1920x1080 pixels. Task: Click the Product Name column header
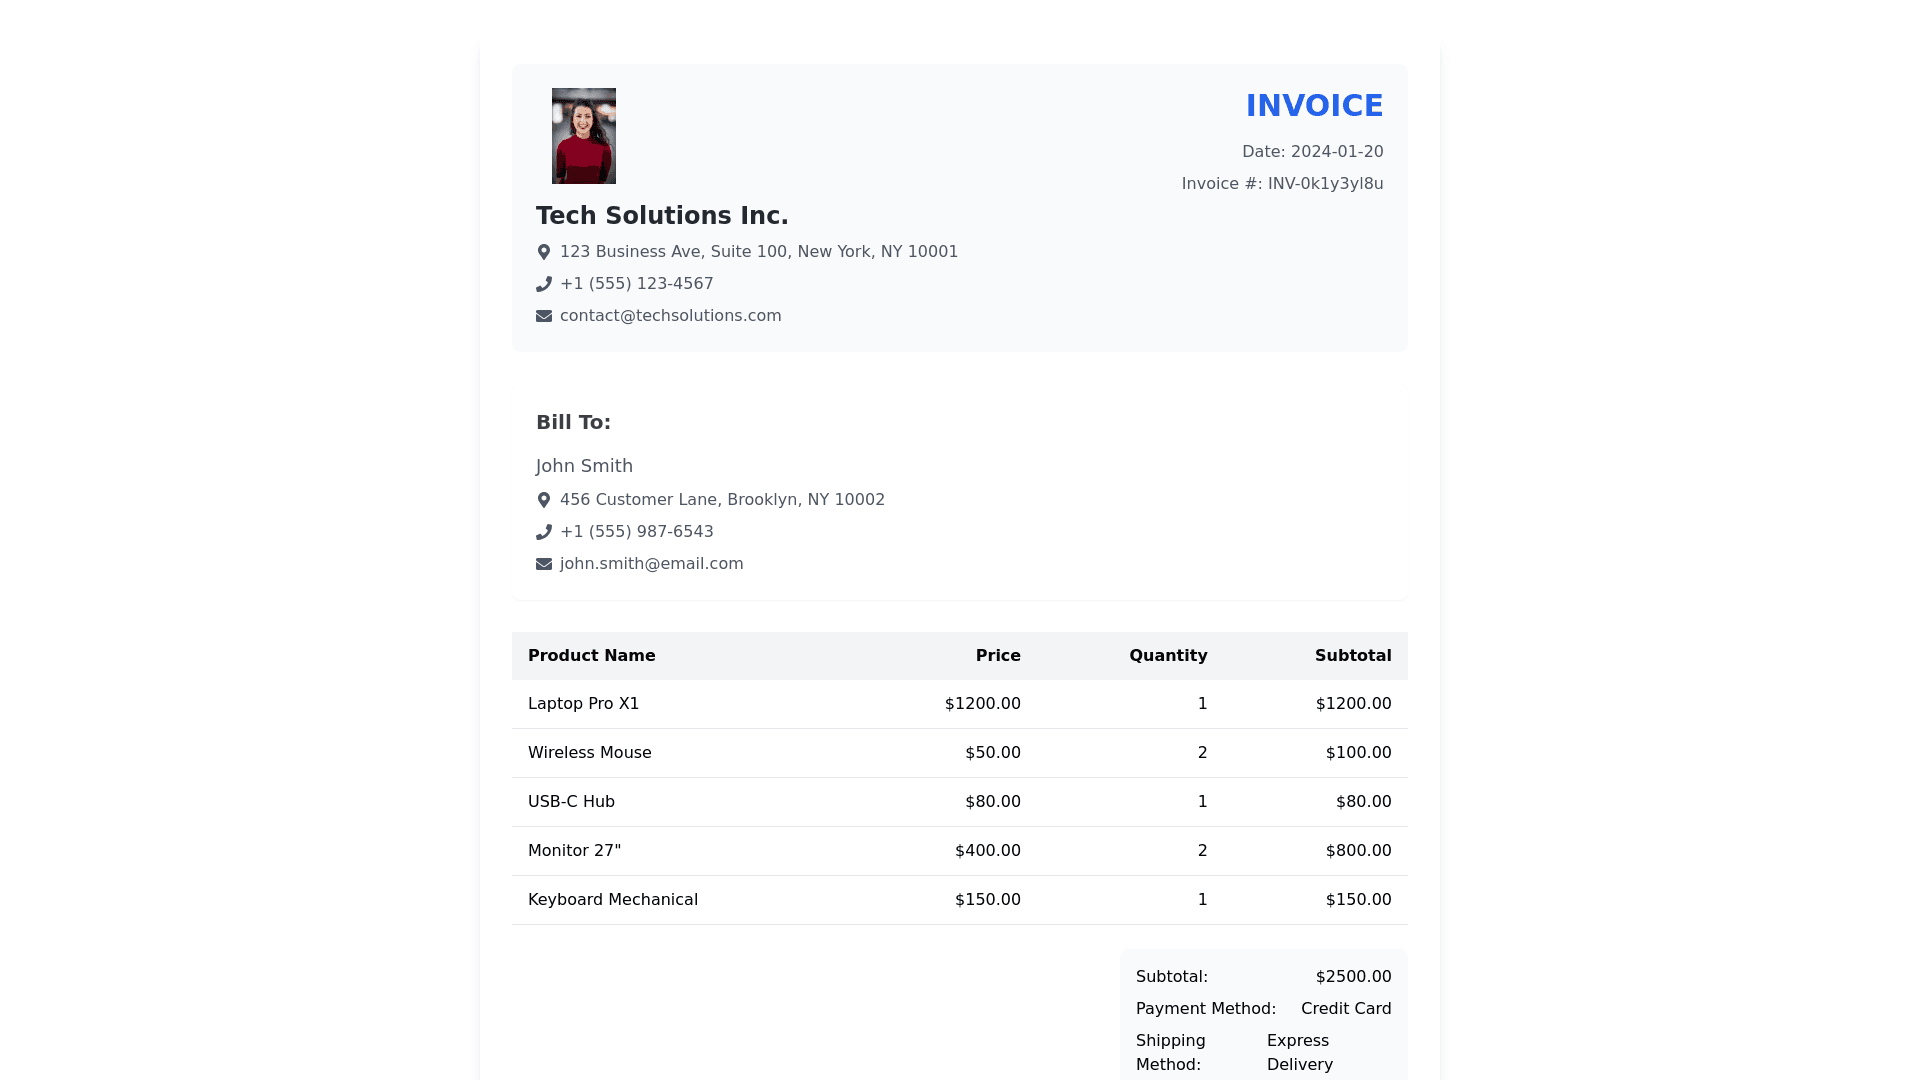pos(591,656)
